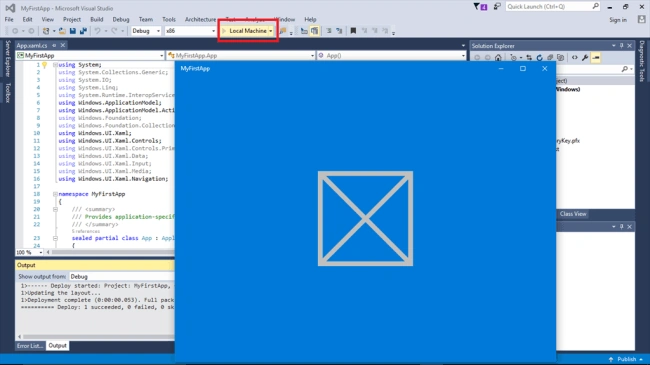Click the Navigate Forward icon
The image size is (650, 365).
31,31
